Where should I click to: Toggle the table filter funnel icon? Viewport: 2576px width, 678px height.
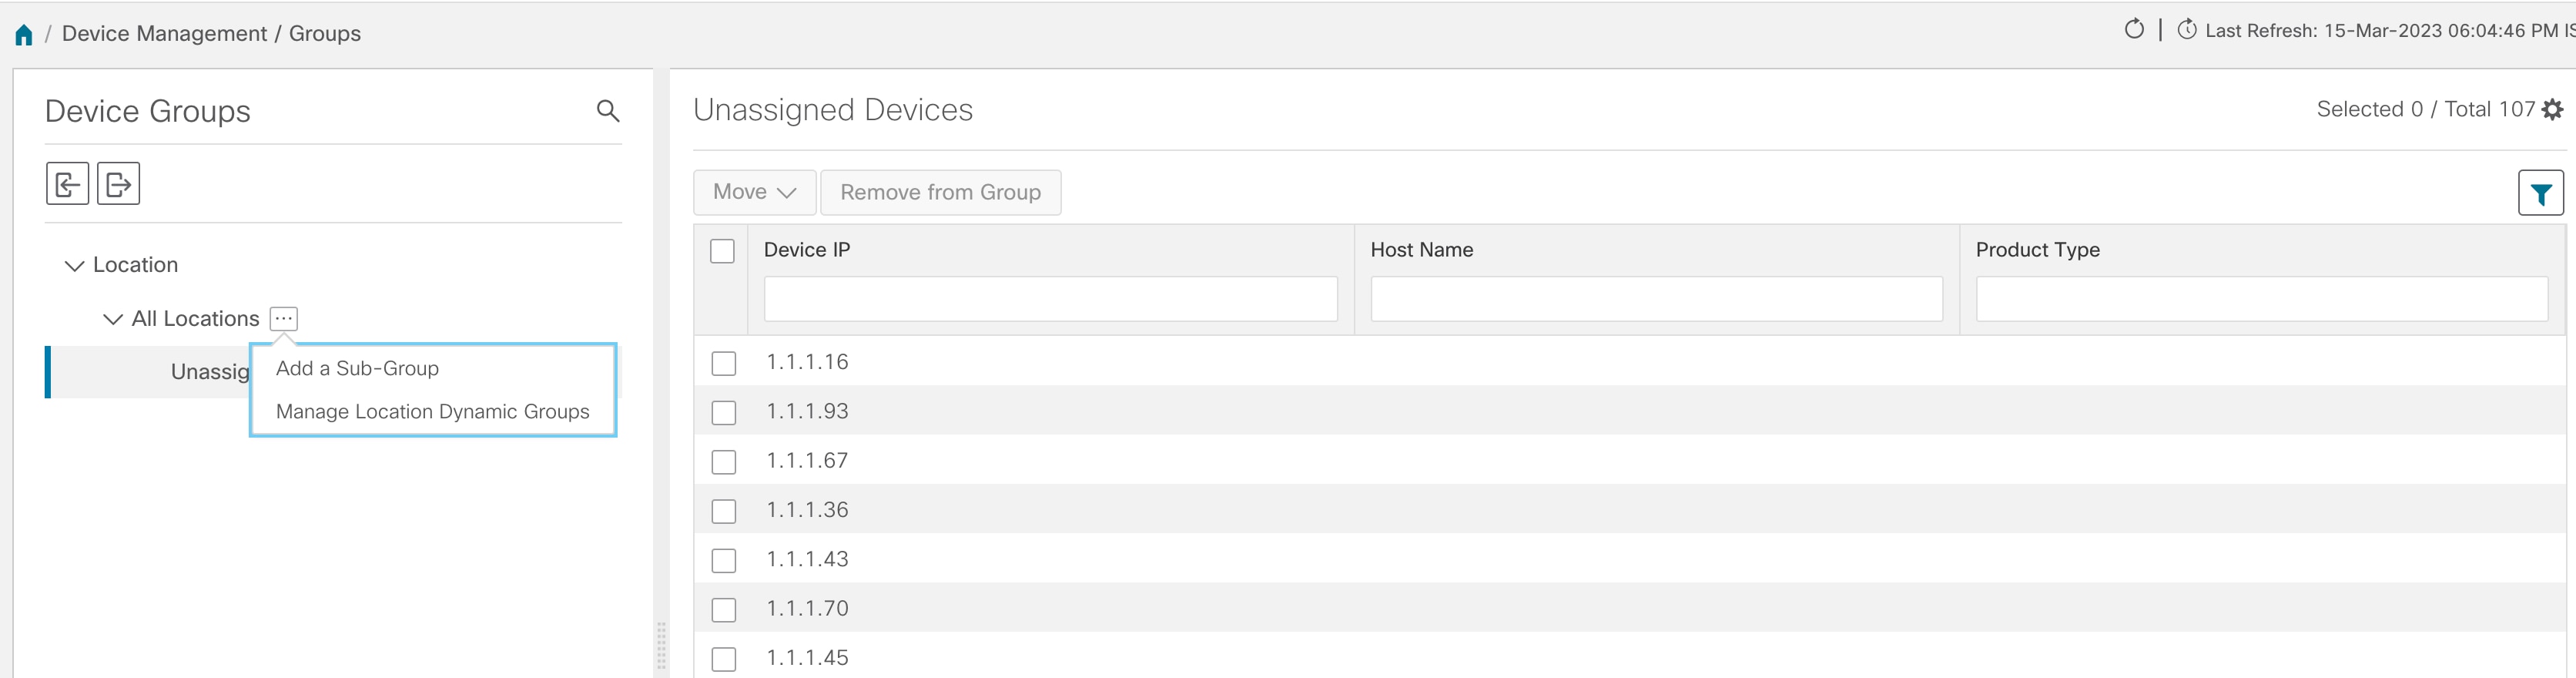coord(2540,193)
